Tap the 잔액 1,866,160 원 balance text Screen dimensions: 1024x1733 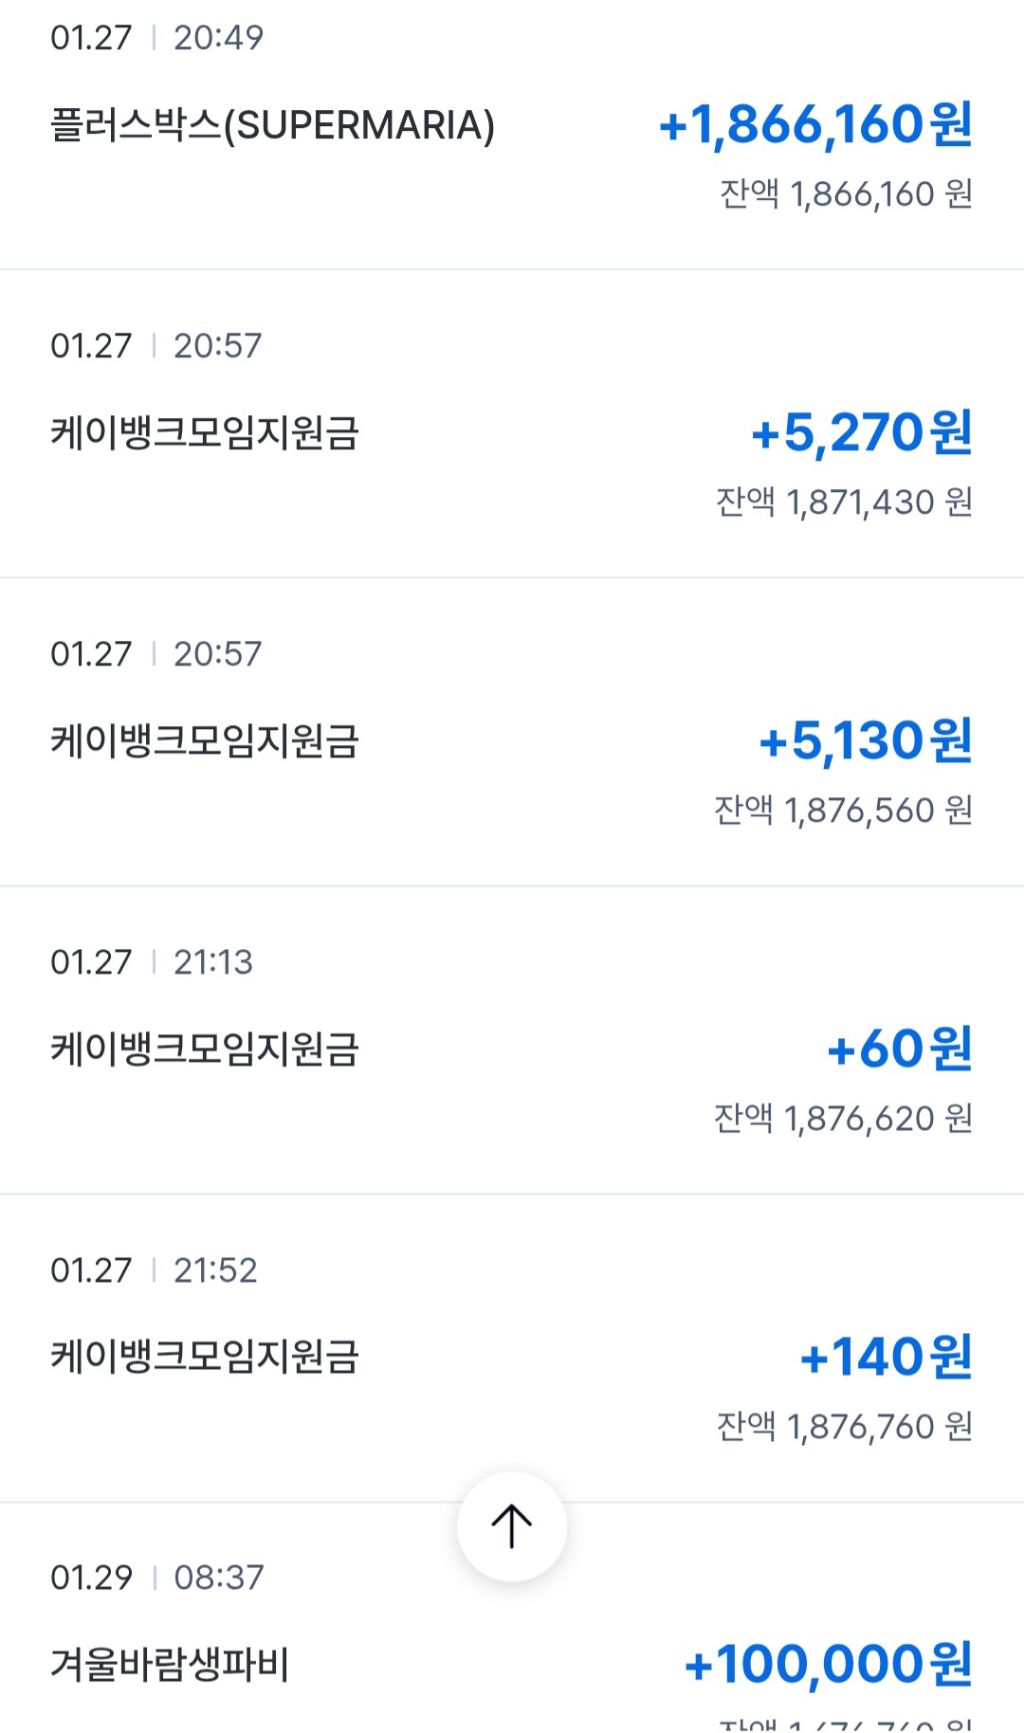click(x=845, y=194)
